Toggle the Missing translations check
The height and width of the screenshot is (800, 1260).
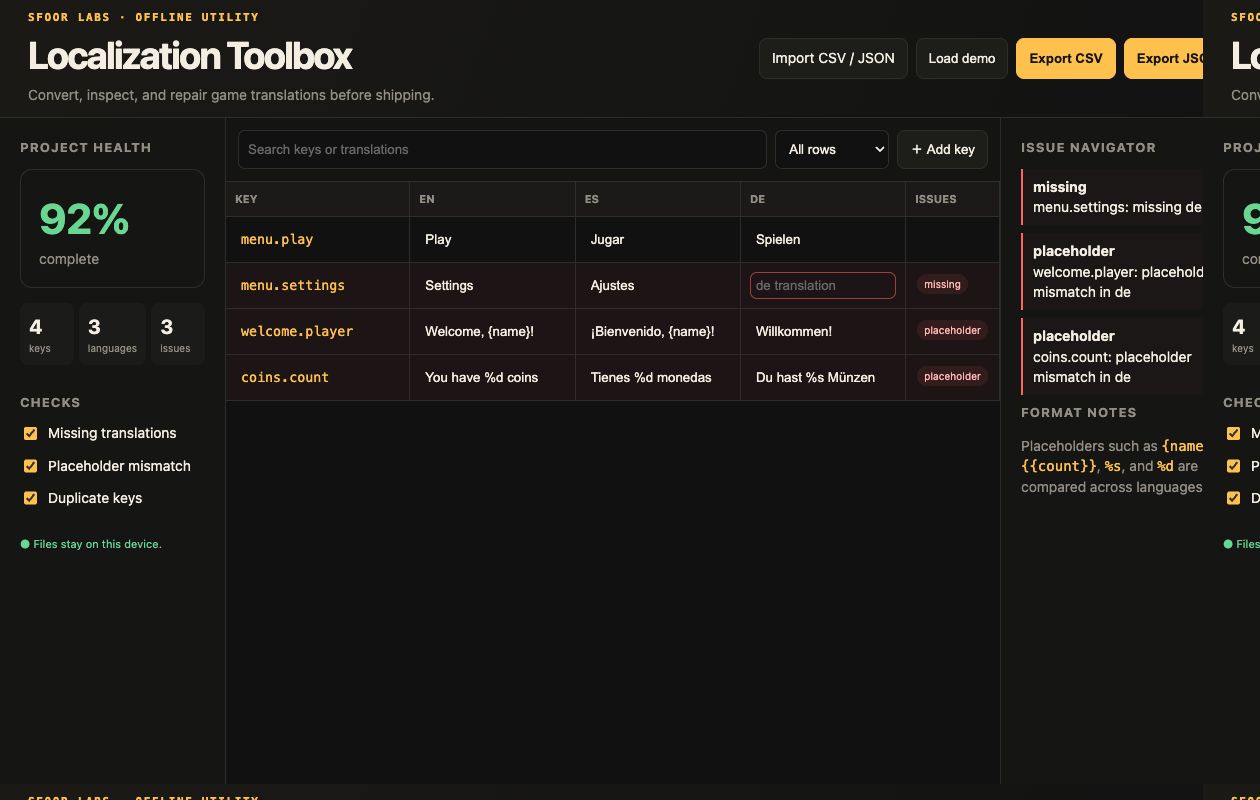[30, 433]
